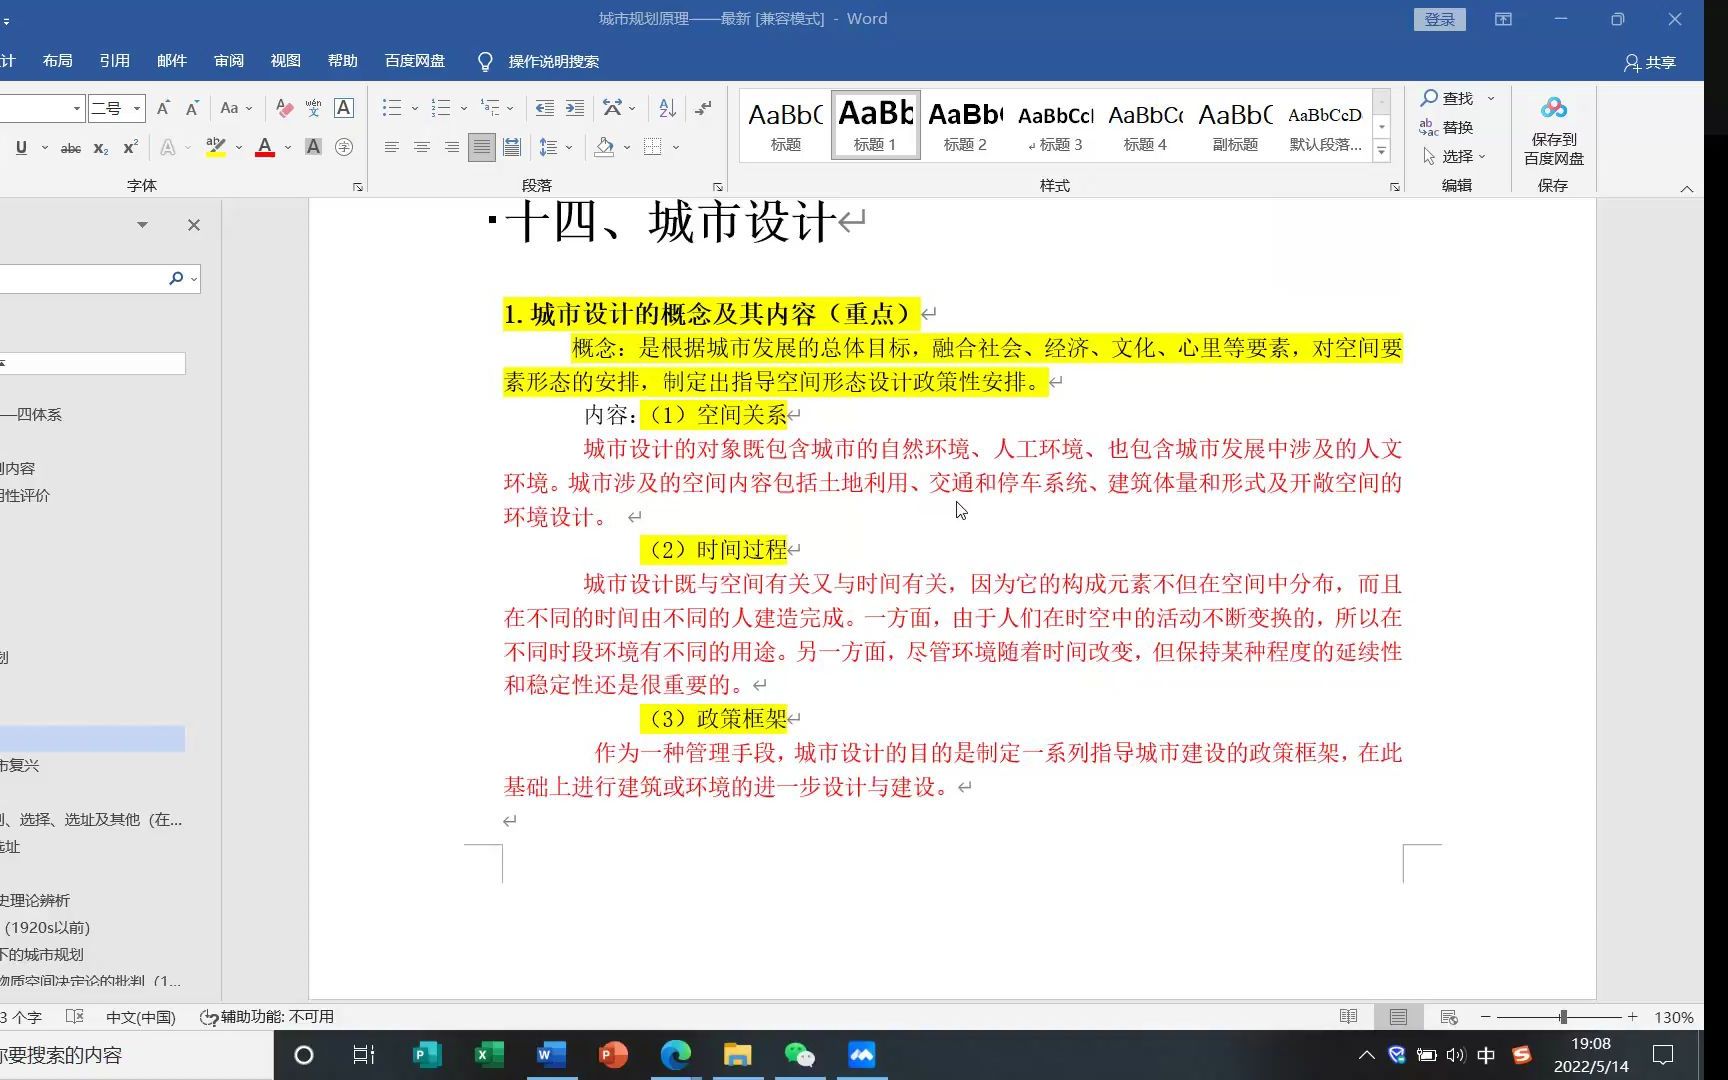
Task: Apply the red font color
Action: (x=265, y=148)
